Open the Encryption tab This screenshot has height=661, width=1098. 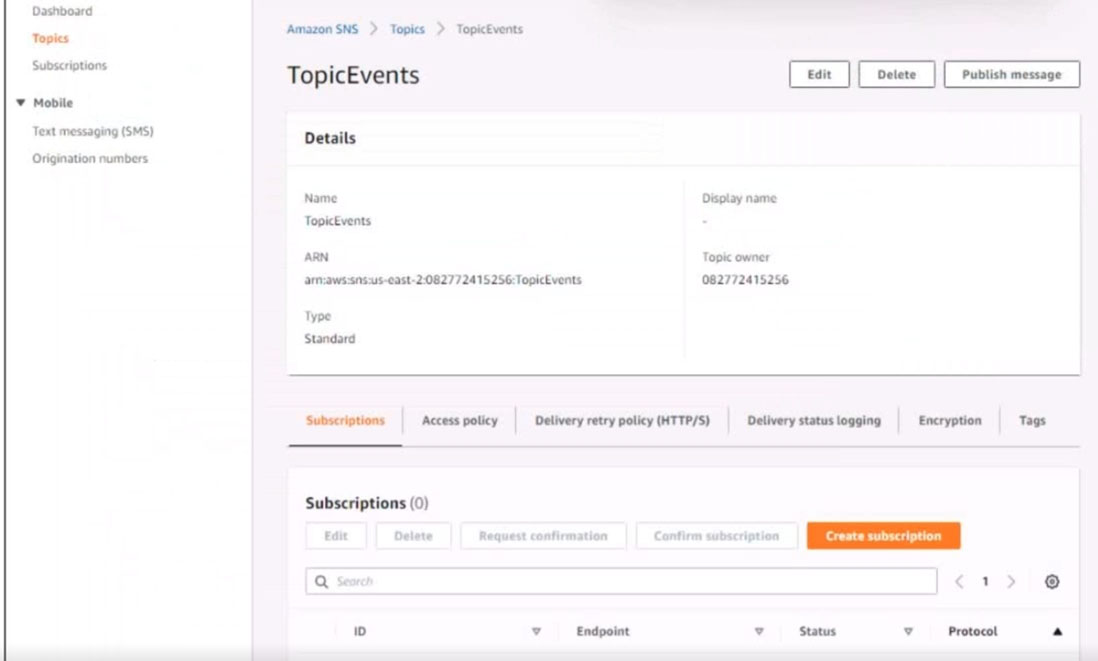[950, 420]
